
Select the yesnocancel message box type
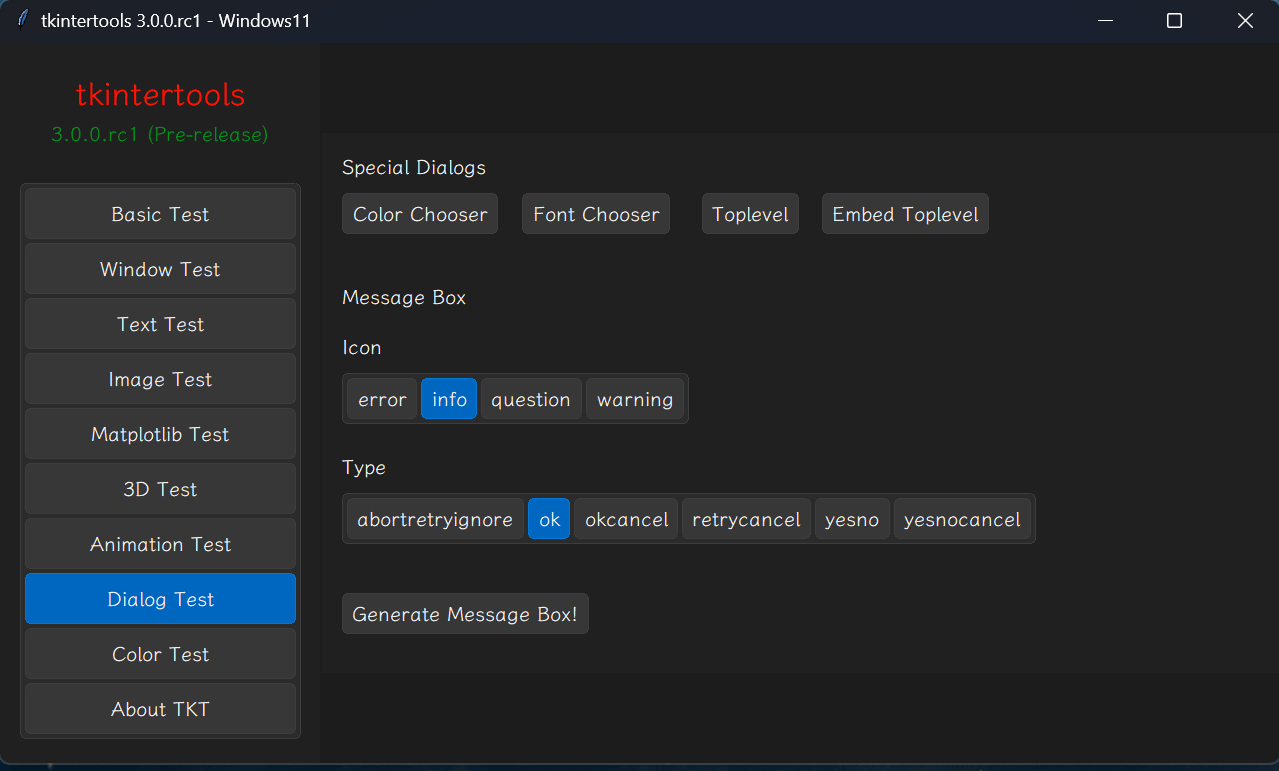[x=962, y=518]
